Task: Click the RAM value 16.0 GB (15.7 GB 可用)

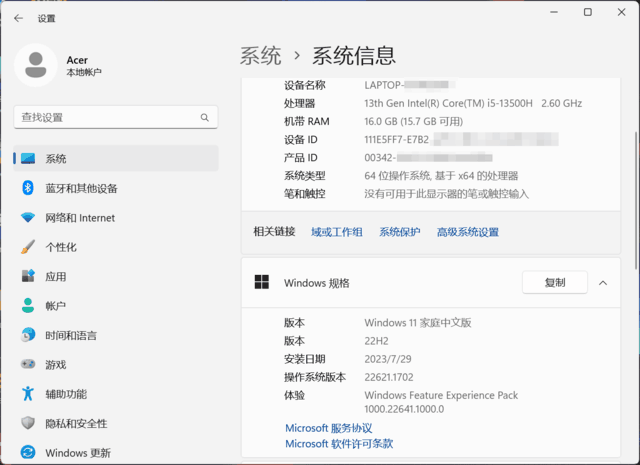Action: tap(413, 121)
